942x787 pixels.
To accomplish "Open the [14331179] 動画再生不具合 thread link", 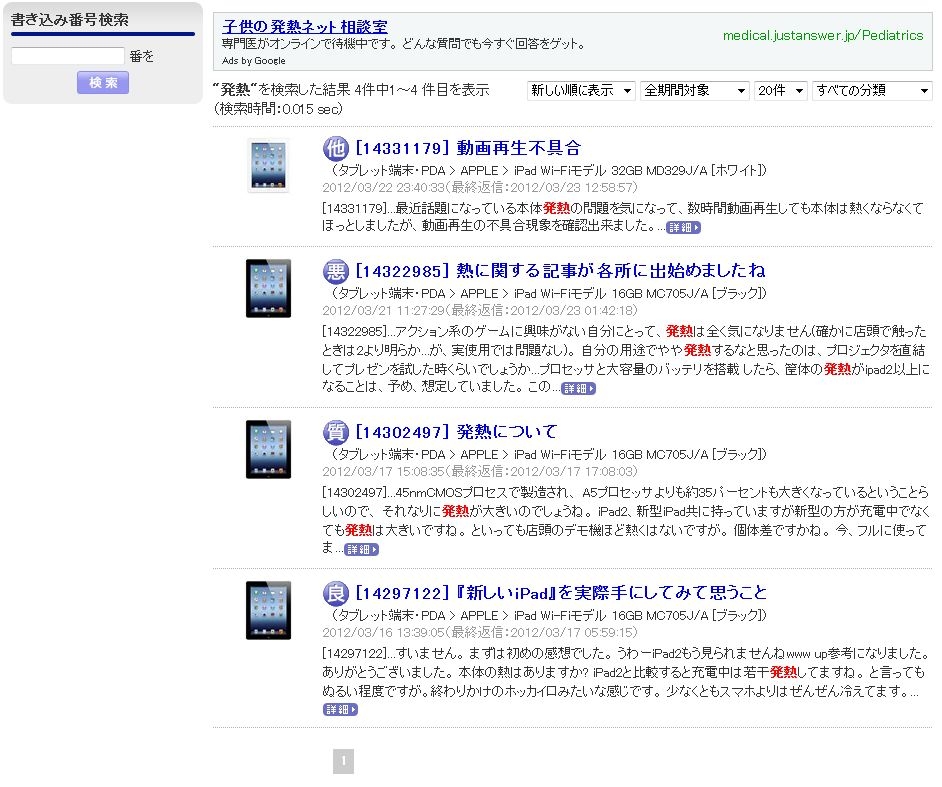I will (x=468, y=148).
